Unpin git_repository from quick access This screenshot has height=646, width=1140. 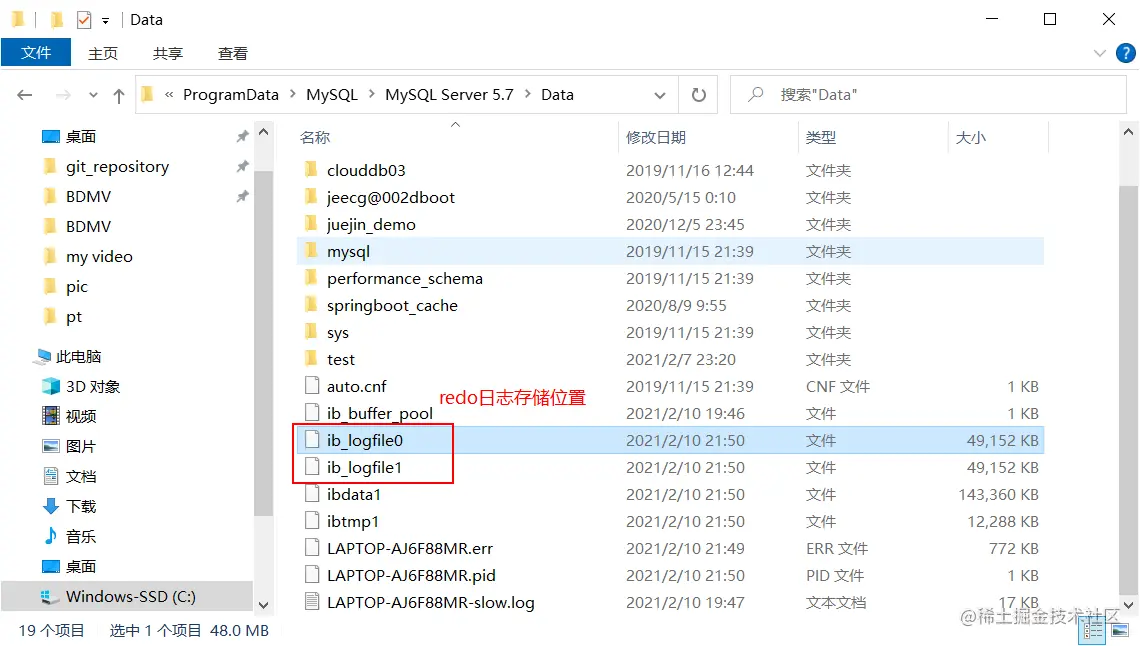[x=242, y=166]
